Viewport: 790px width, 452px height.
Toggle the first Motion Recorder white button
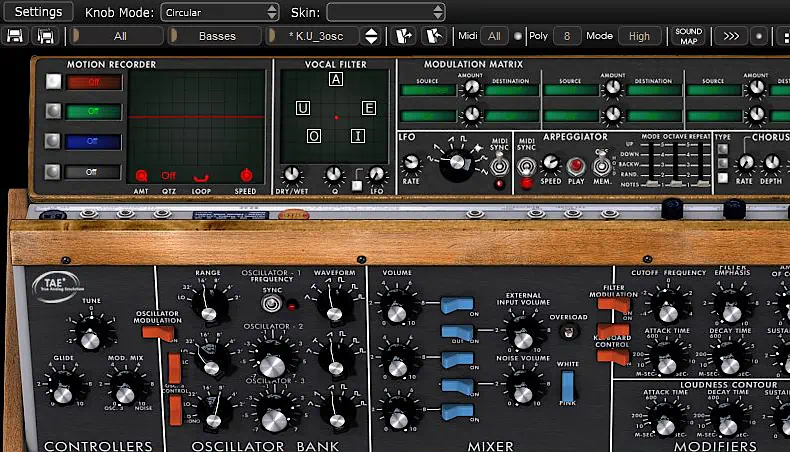(53, 81)
